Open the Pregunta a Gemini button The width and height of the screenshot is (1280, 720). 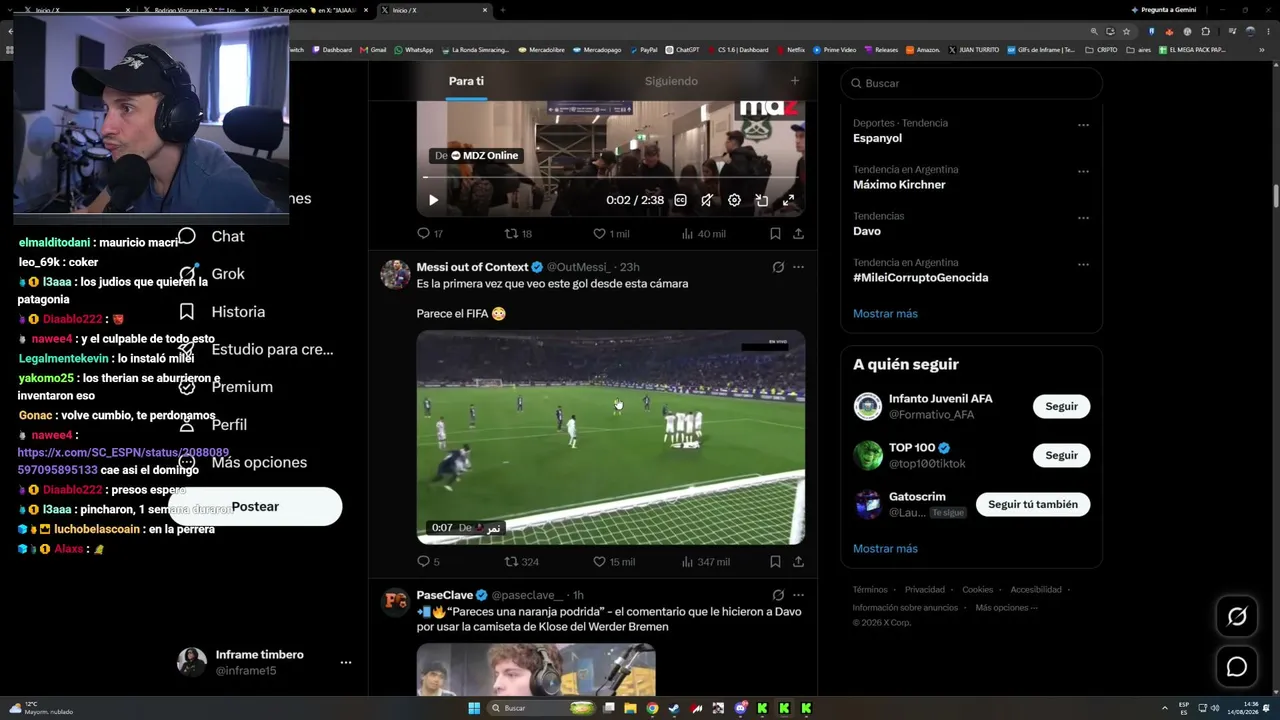pyautogui.click(x=1163, y=10)
